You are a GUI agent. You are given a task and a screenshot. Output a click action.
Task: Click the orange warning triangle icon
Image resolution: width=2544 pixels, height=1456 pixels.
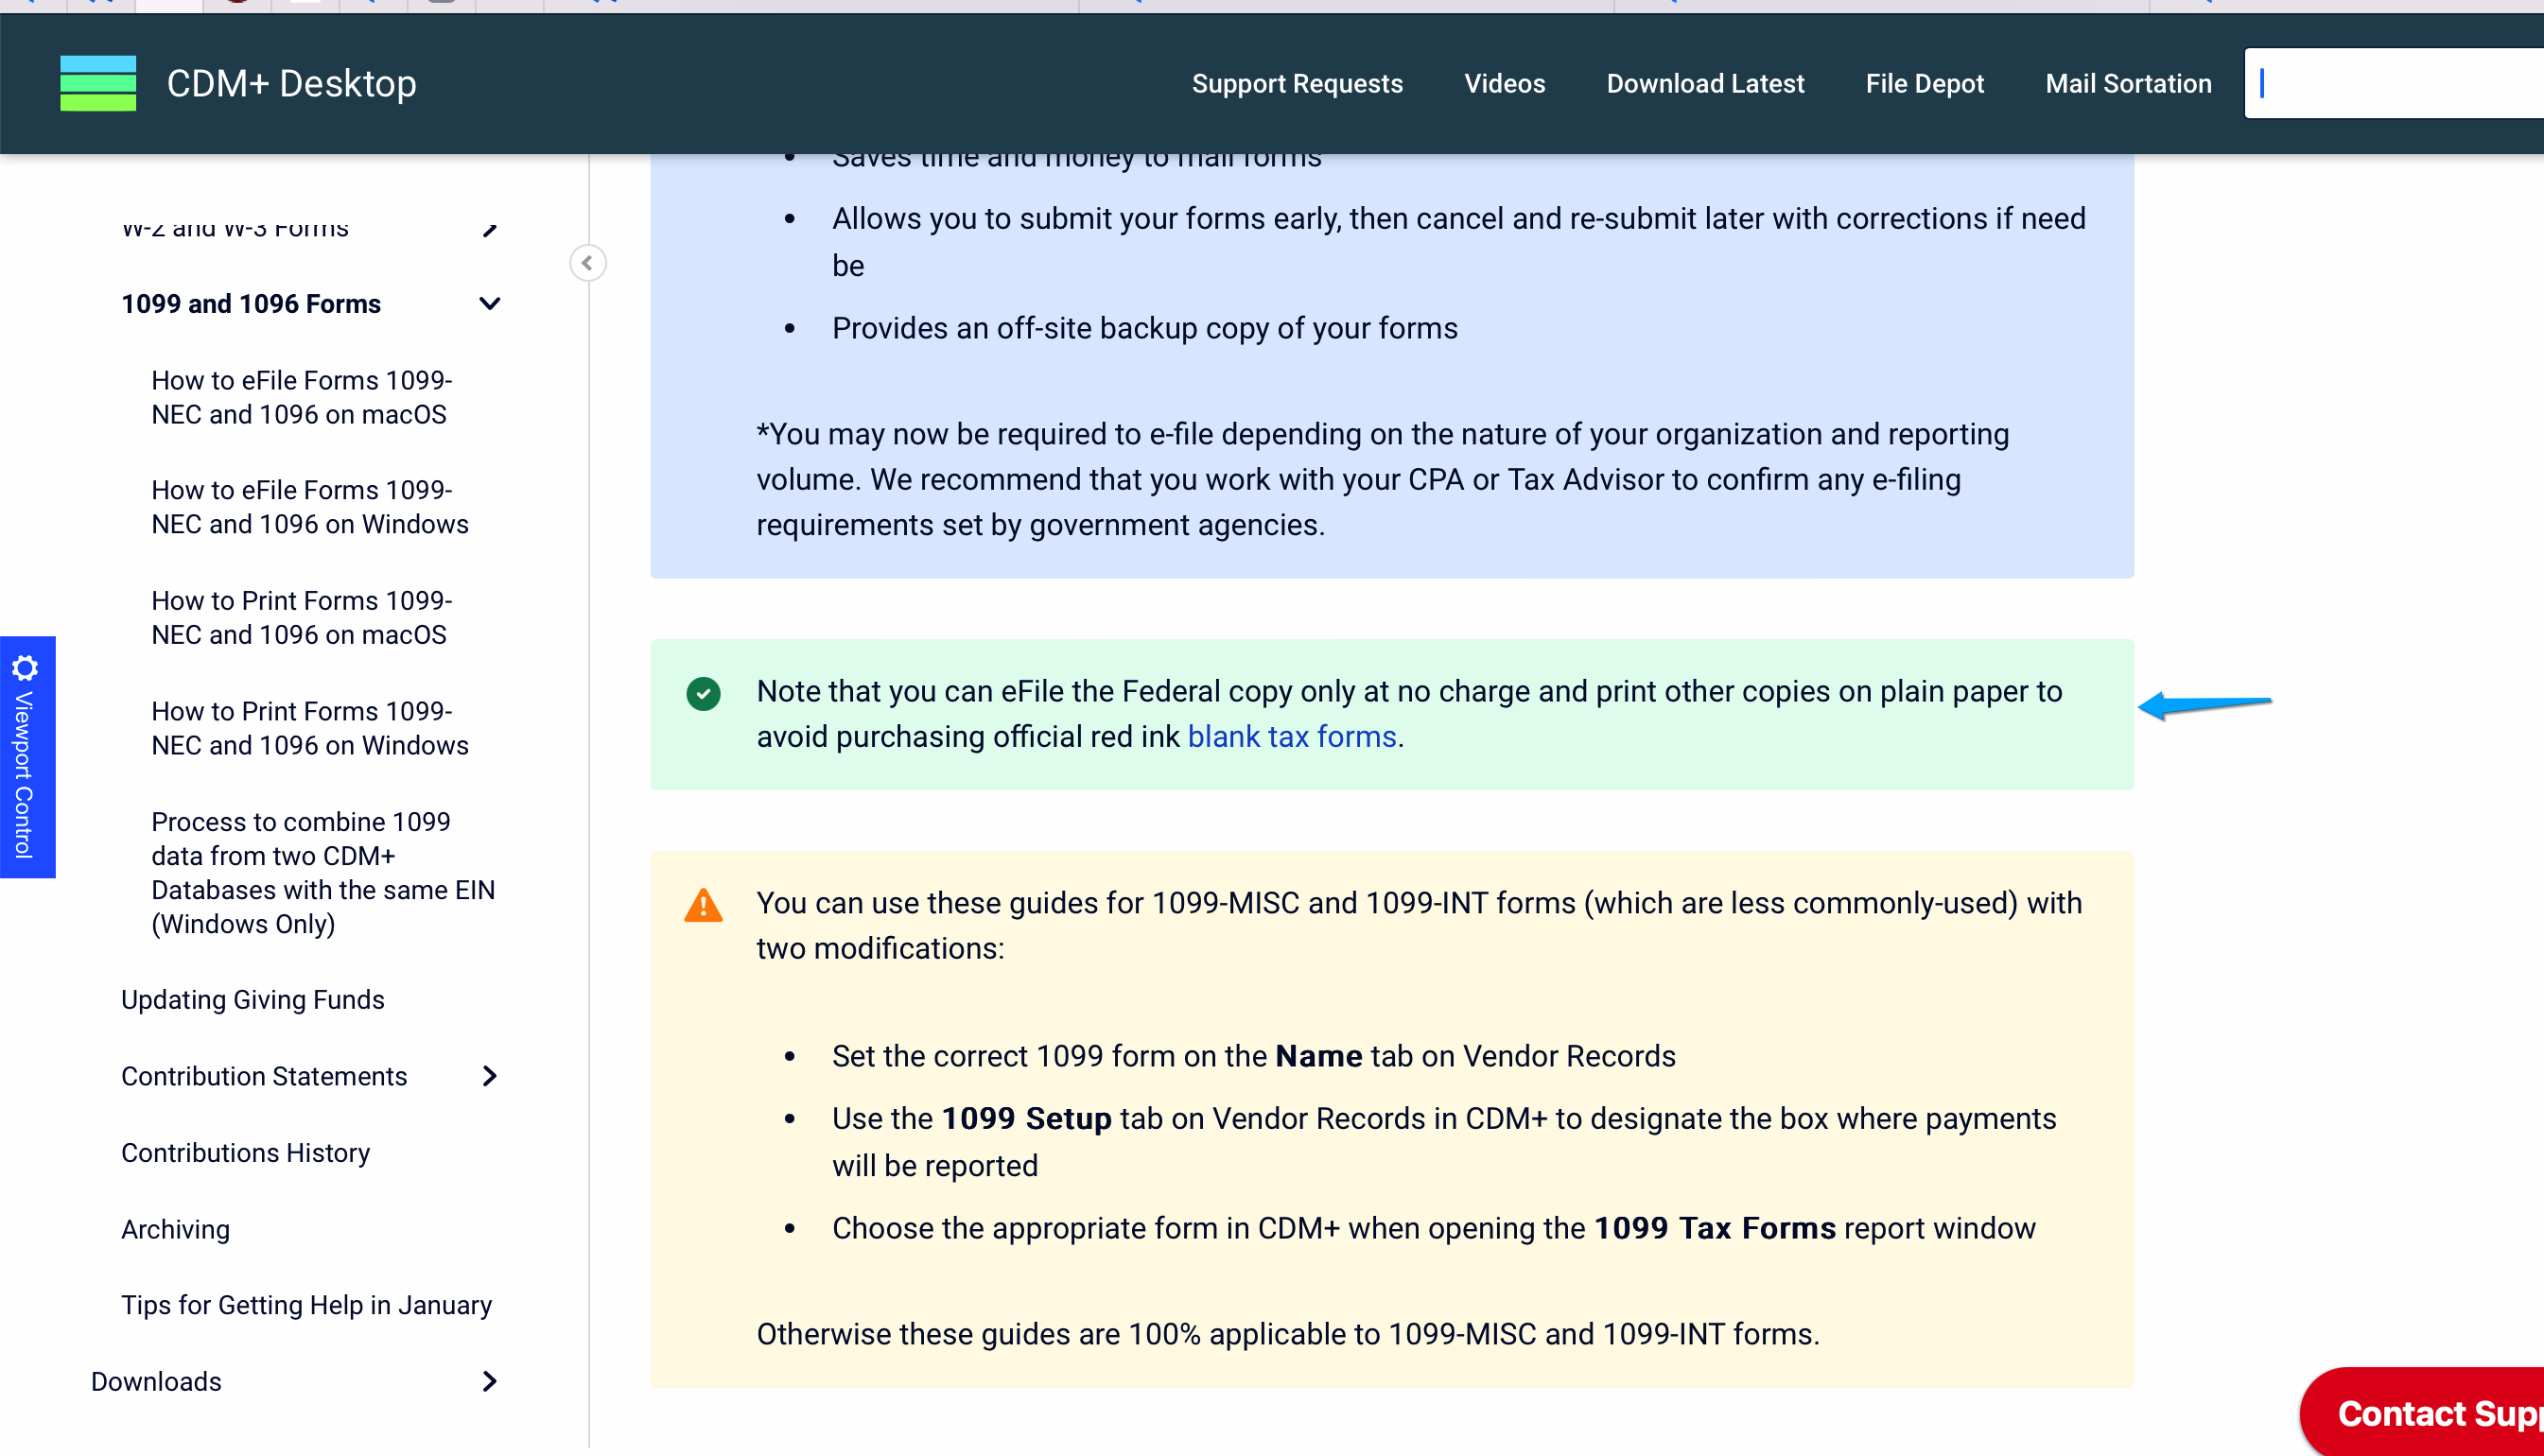coord(703,905)
